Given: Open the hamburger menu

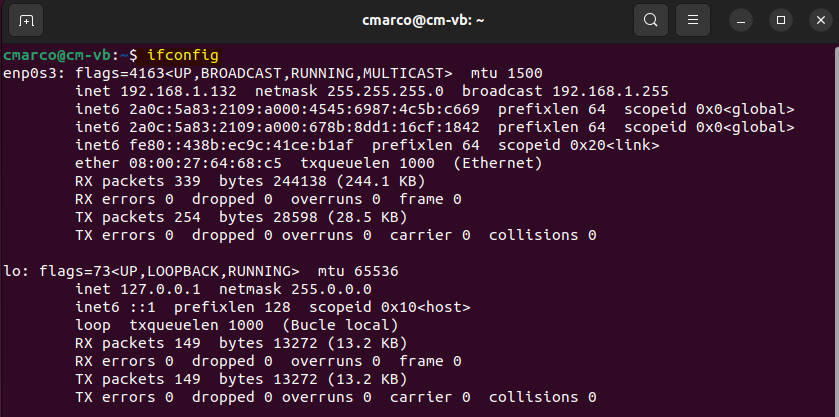Looking at the screenshot, I should (693, 20).
